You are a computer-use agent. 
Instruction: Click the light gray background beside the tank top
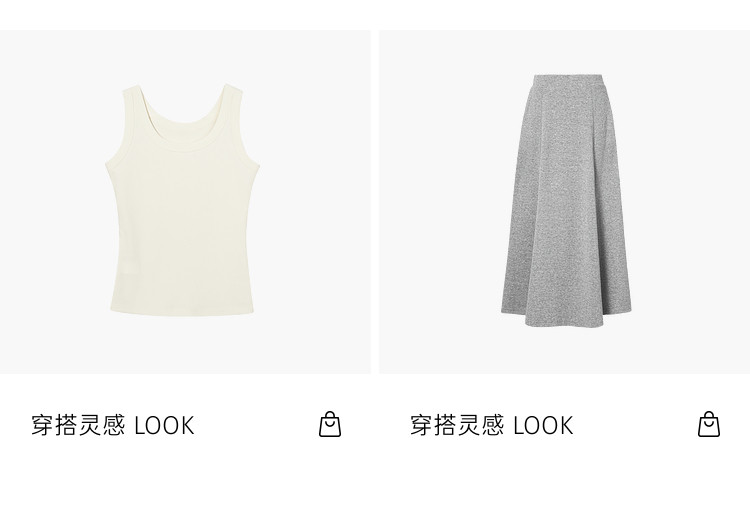pyautogui.click(x=53, y=201)
